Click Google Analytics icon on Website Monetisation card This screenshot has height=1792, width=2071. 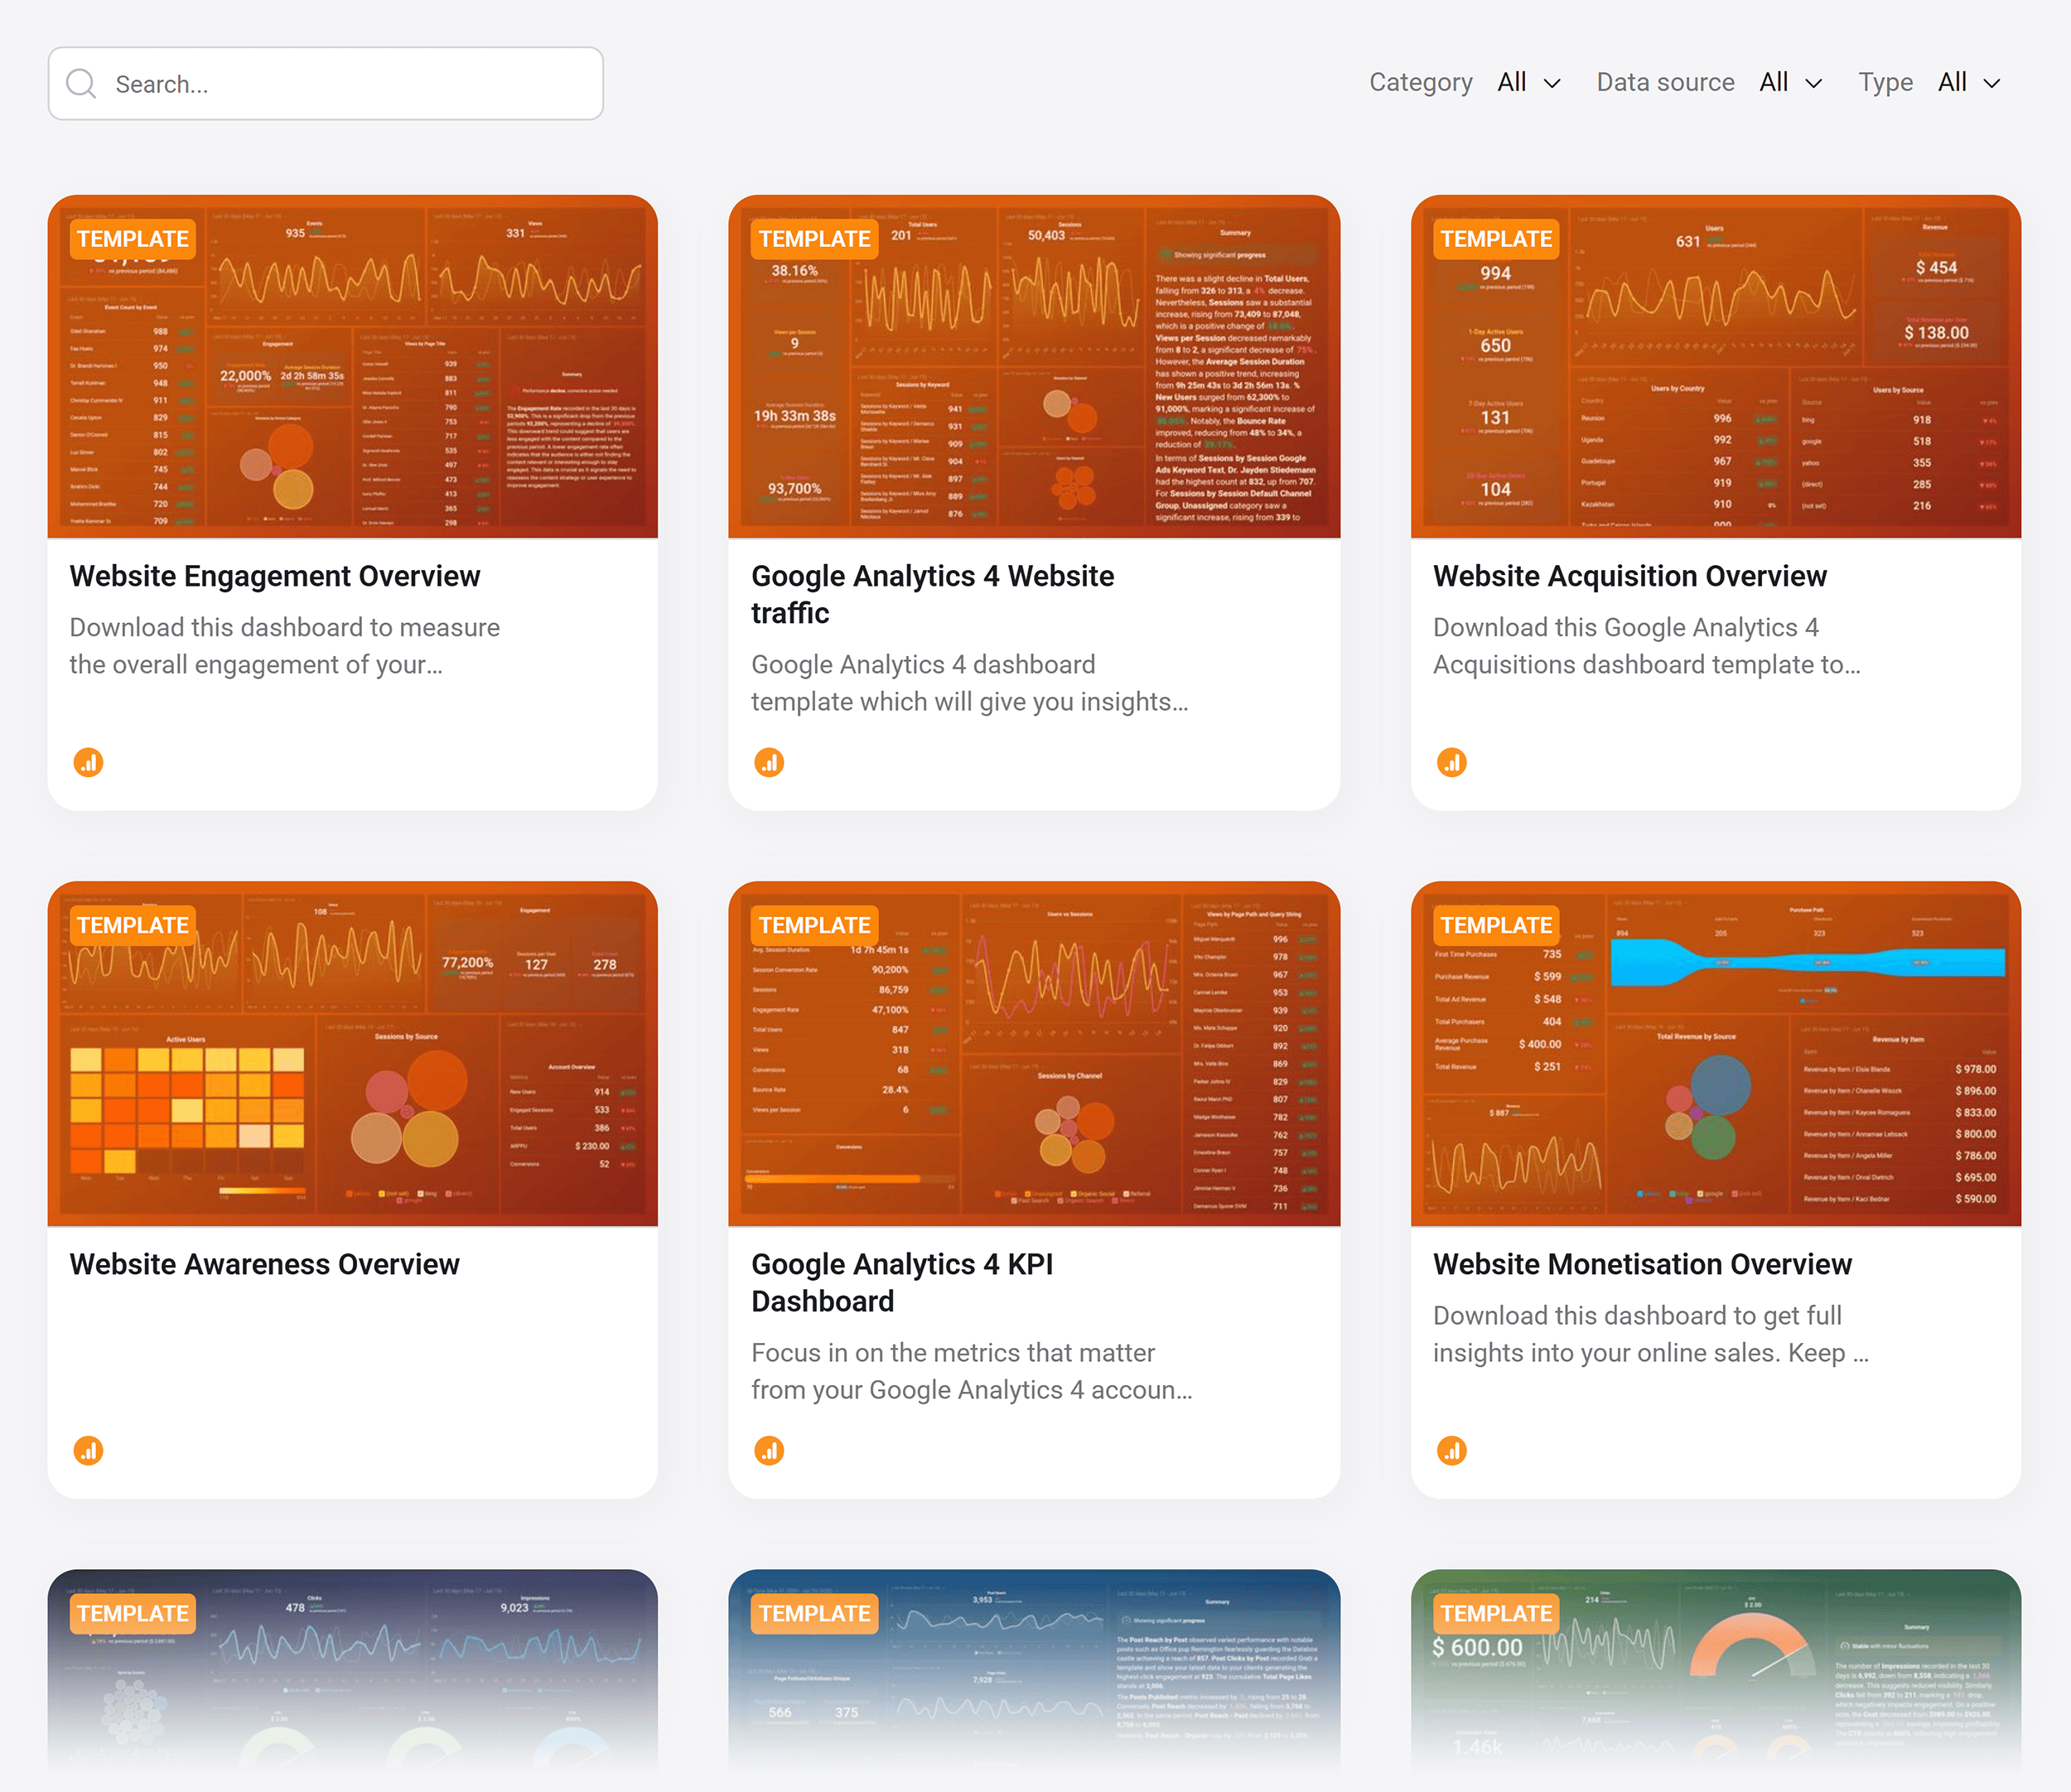pyautogui.click(x=1452, y=1451)
